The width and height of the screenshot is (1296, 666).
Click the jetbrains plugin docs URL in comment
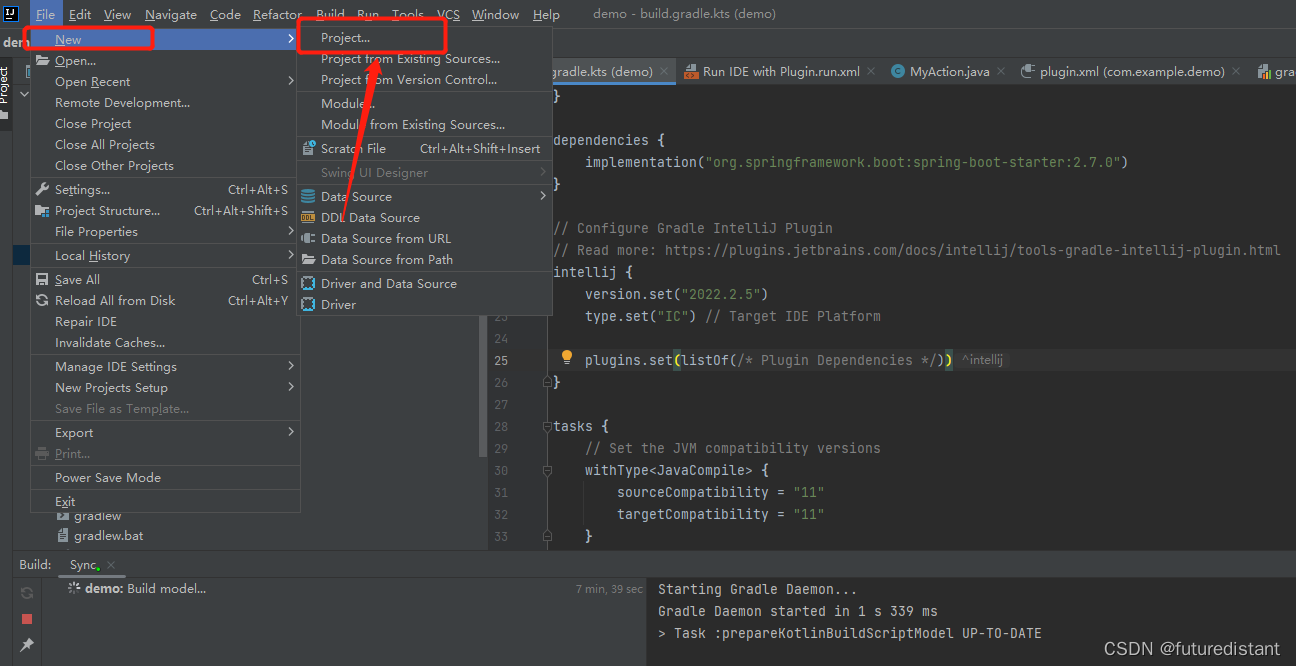pyautogui.click(x=972, y=250)
